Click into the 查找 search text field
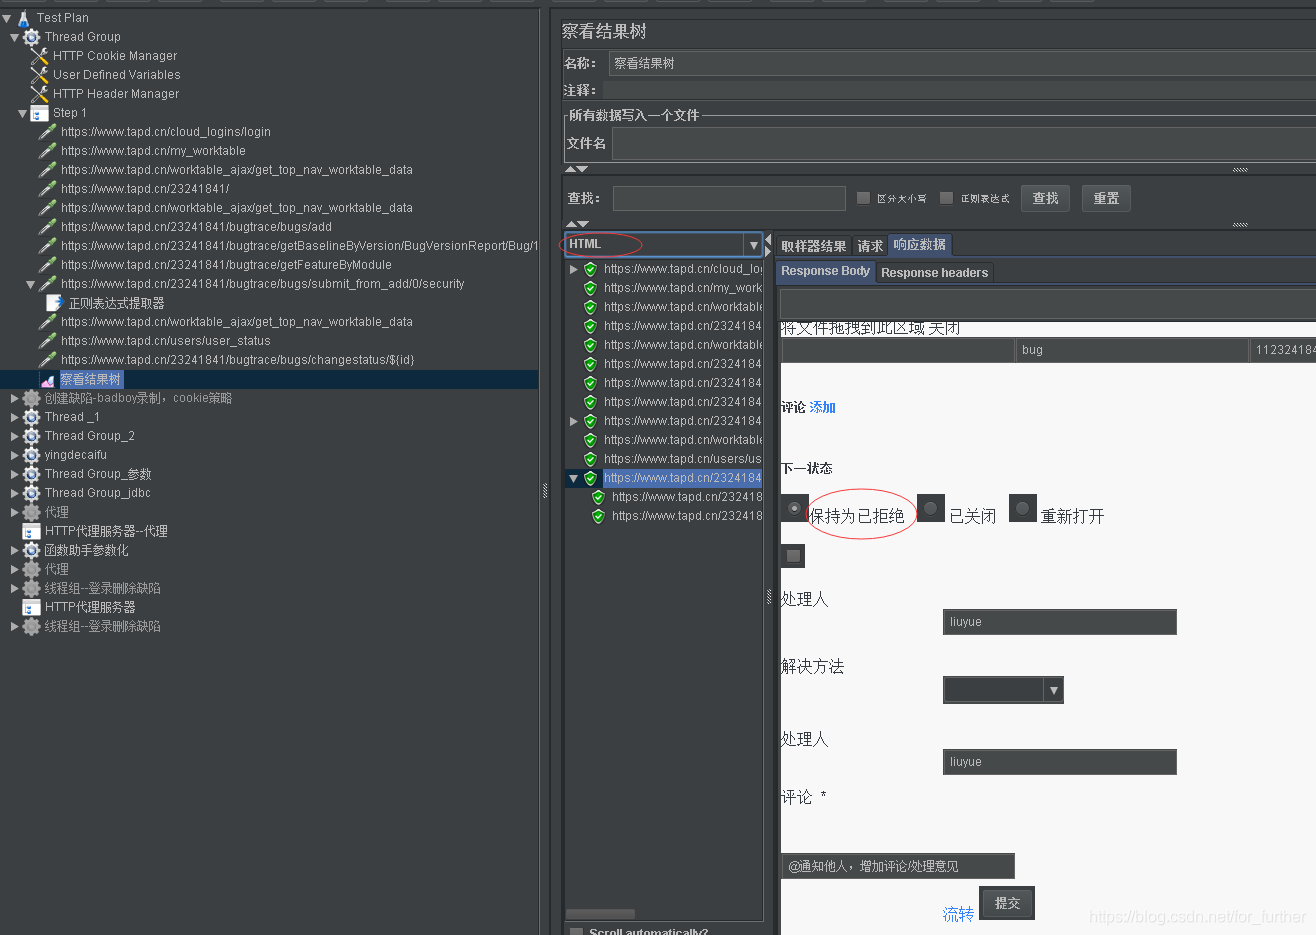The height and width of the screenshot is (935, 1316). pyautogui.click(x=729, y=198)
